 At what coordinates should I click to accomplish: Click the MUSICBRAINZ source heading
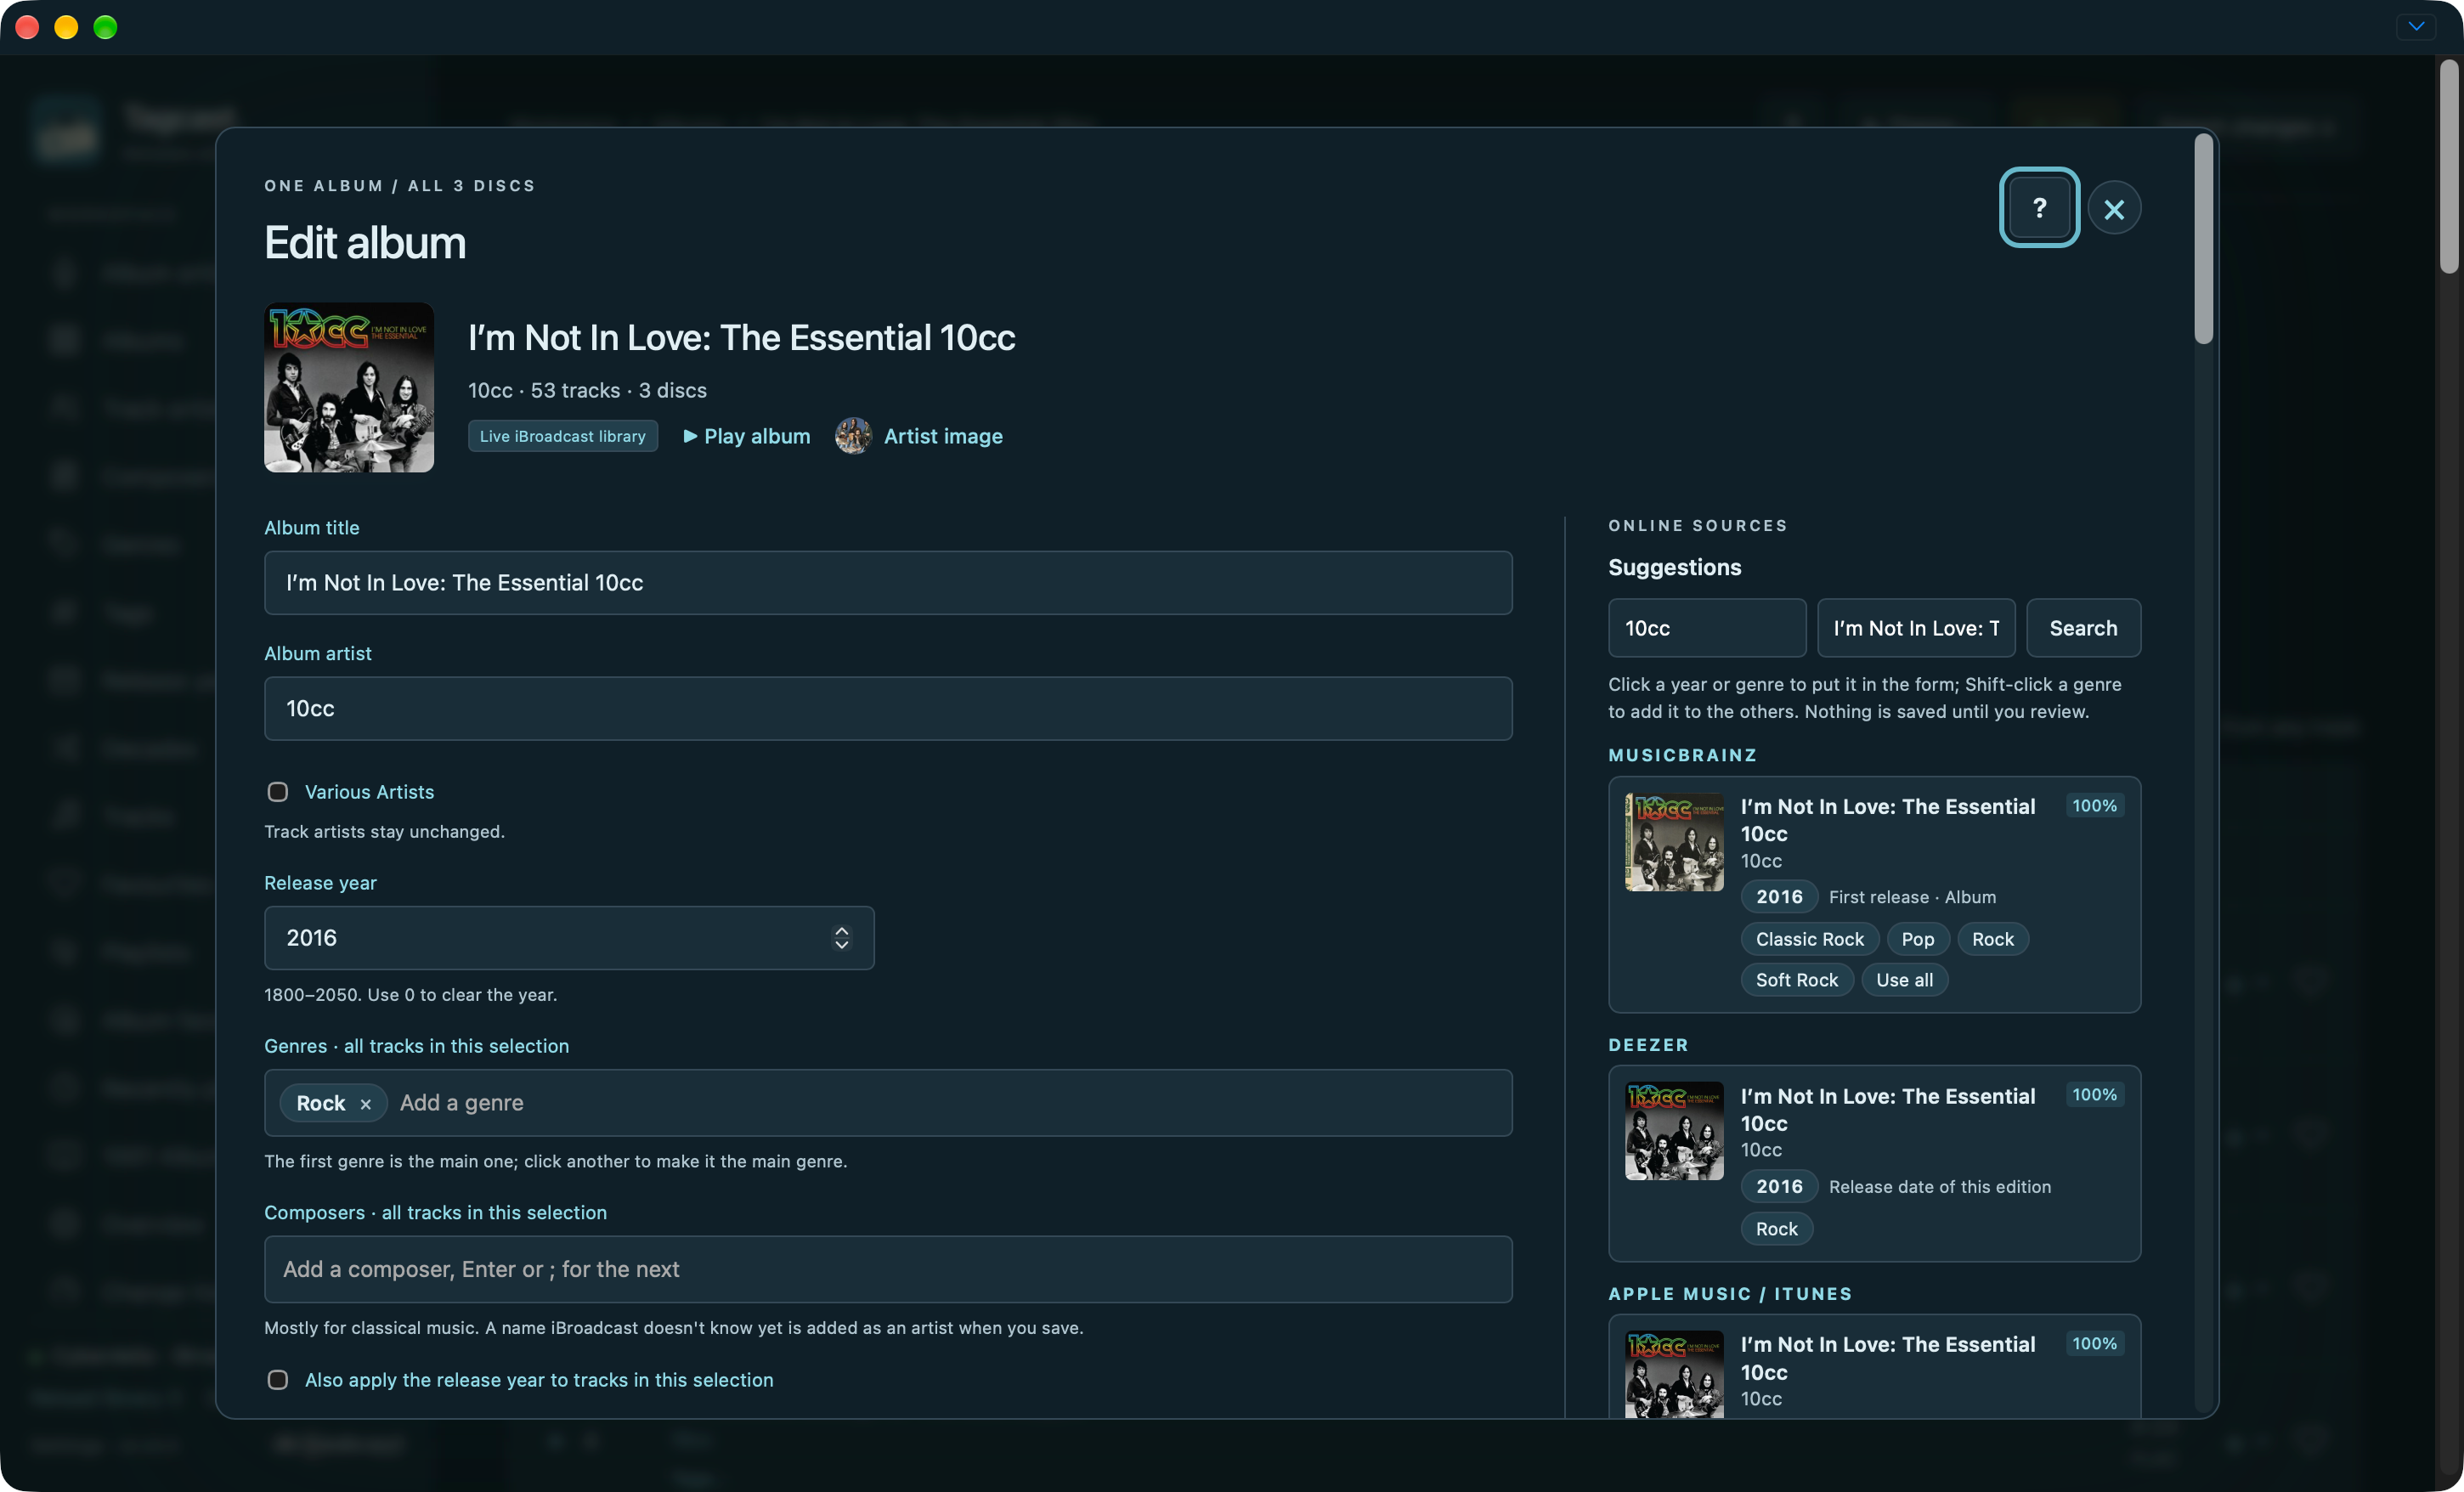[x=1682, y=755]
